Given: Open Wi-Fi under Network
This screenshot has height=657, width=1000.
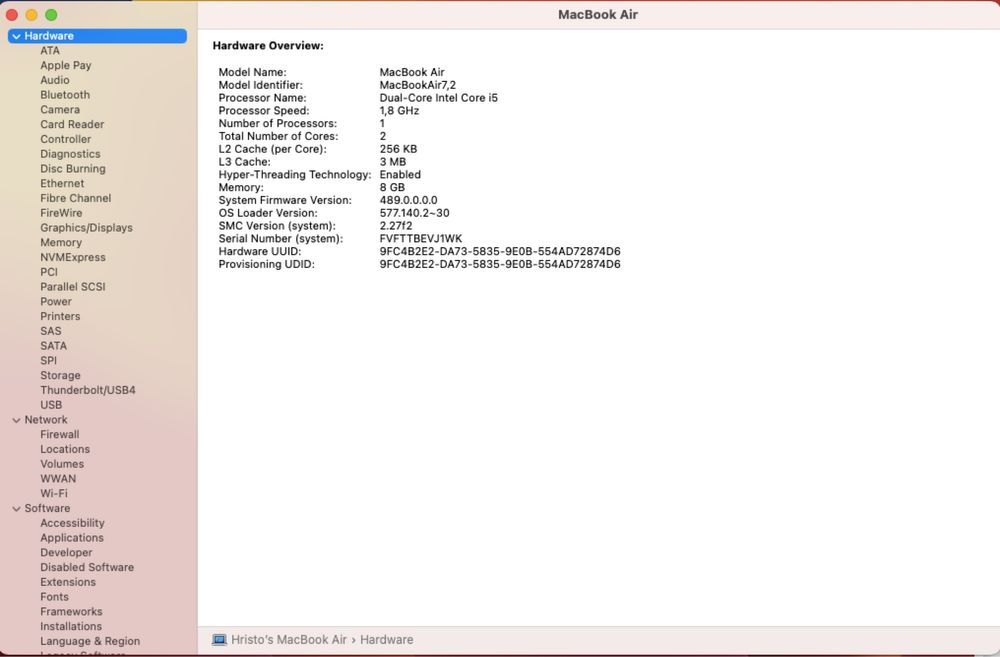Looking at the screenshot, I should point(54,493).
